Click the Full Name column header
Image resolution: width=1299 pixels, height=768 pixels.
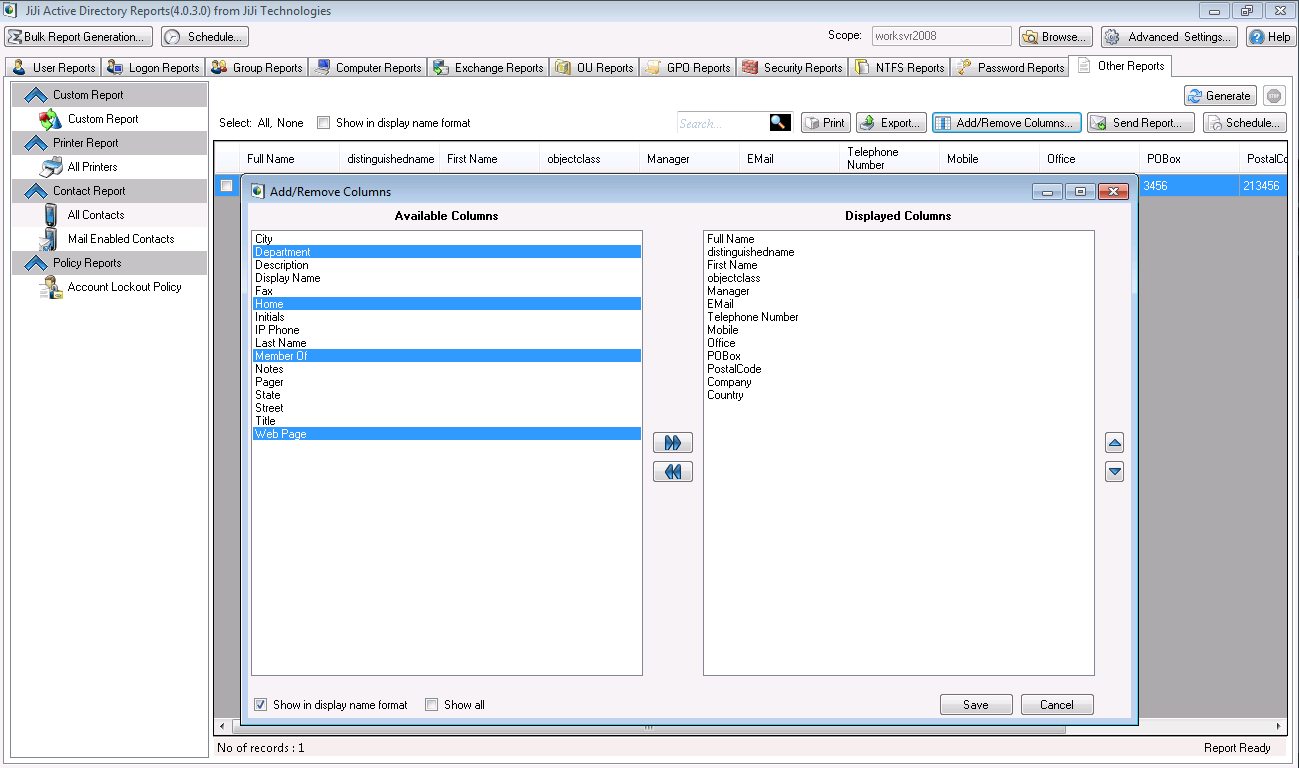[290, 159]
